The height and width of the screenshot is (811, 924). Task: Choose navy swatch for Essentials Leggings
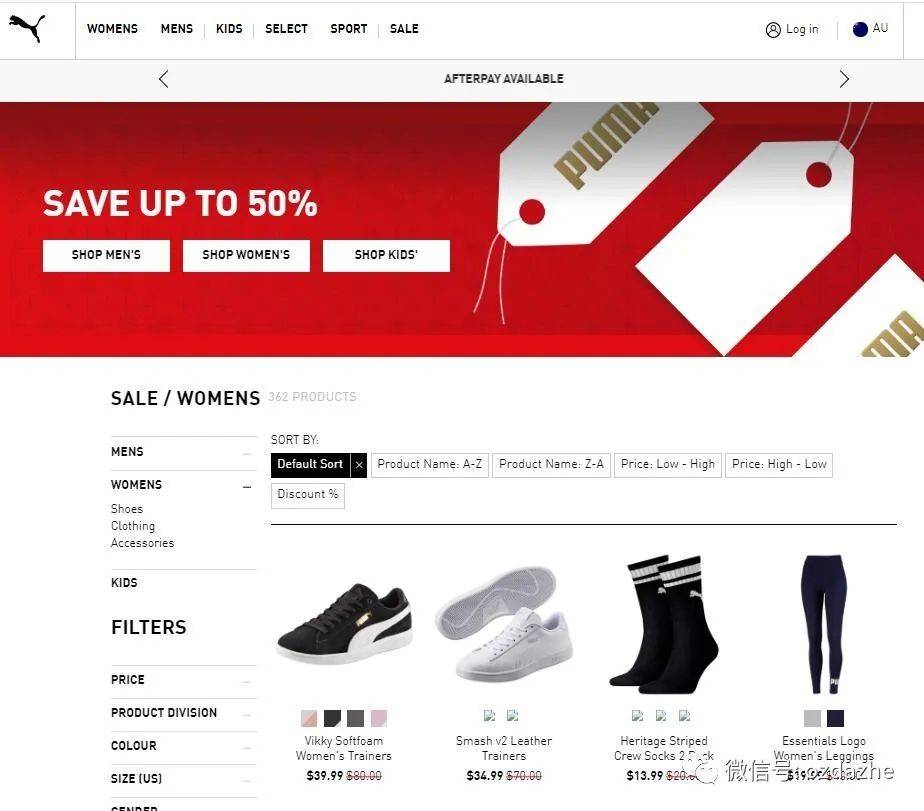pos(835,718)
